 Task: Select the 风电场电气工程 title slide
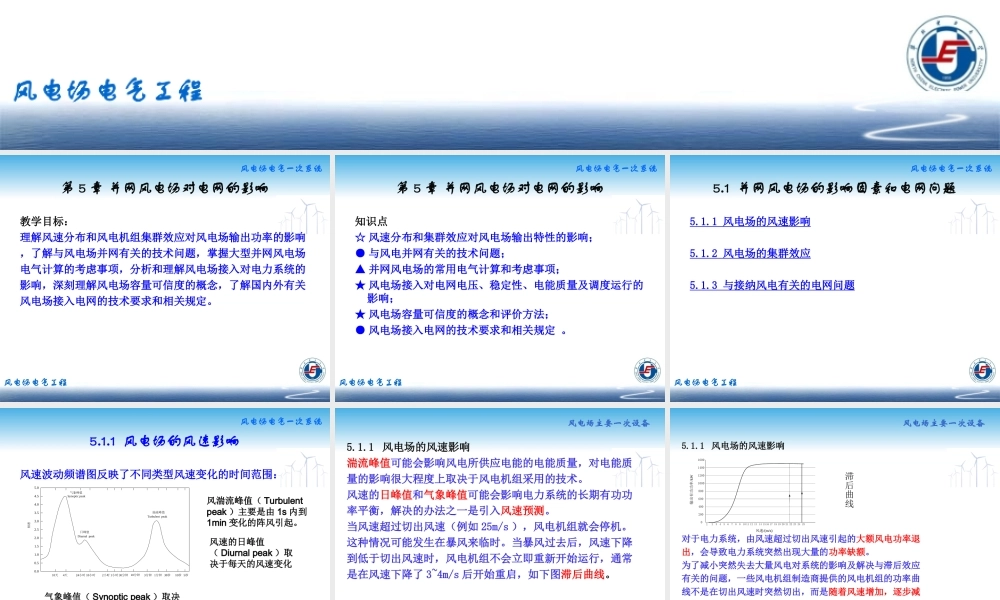click(x=500, y=78)
